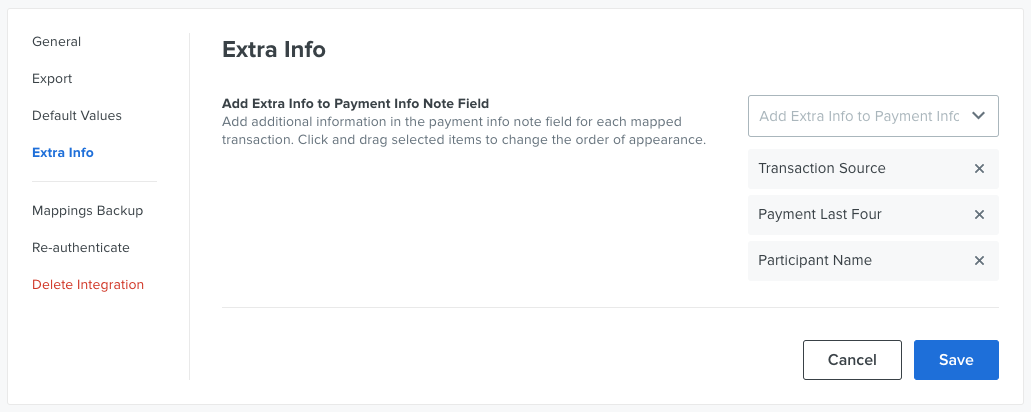Select the Participant Name chip
Screen dimensions: 1031x412
click(873, 261)
